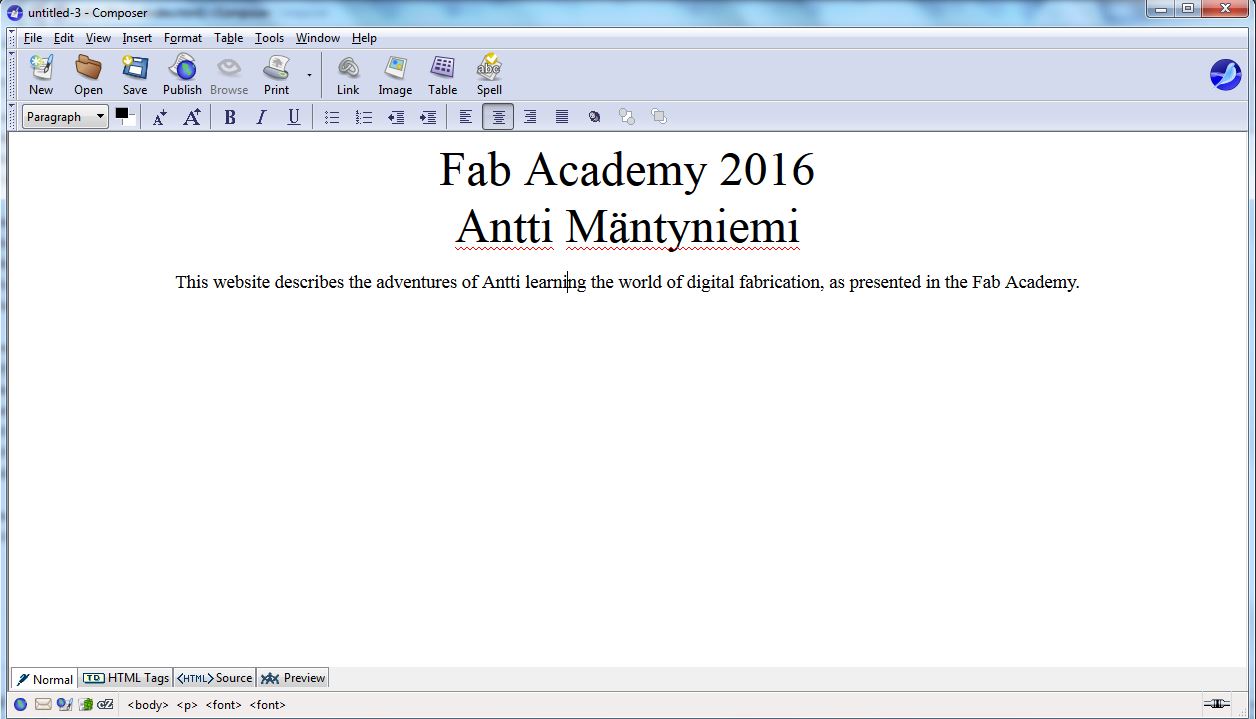Publish the page with the Publish icon

182,75
